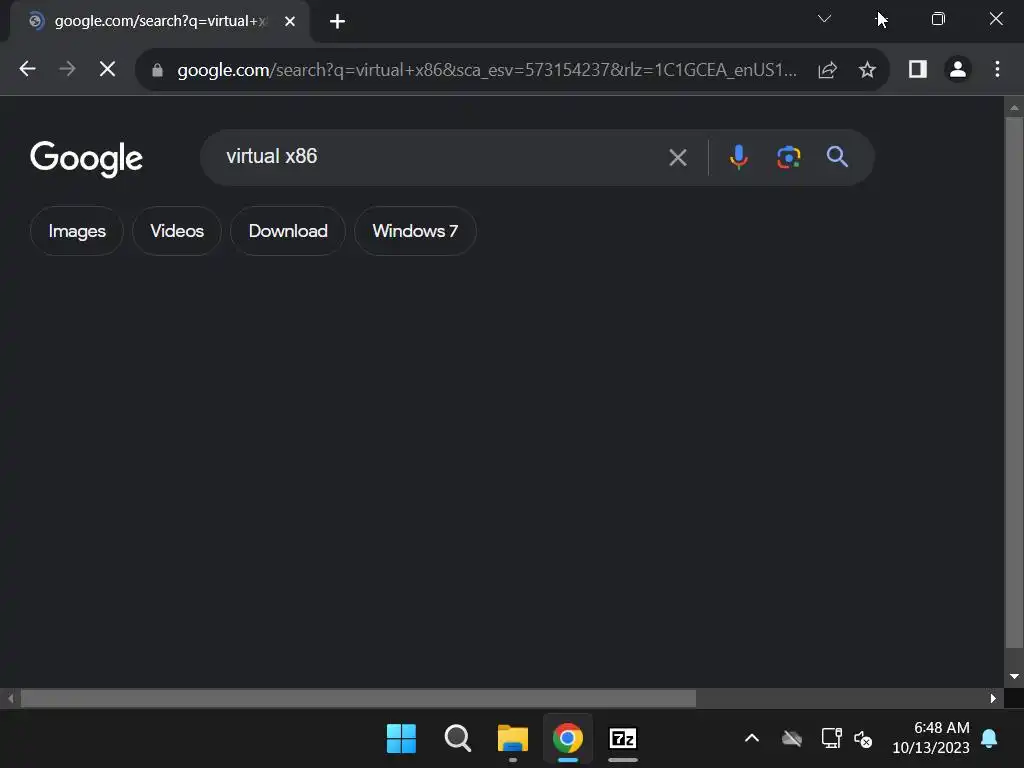Close the Chrome window
This screenshot has height=768, width=1024.
point(996,19)
